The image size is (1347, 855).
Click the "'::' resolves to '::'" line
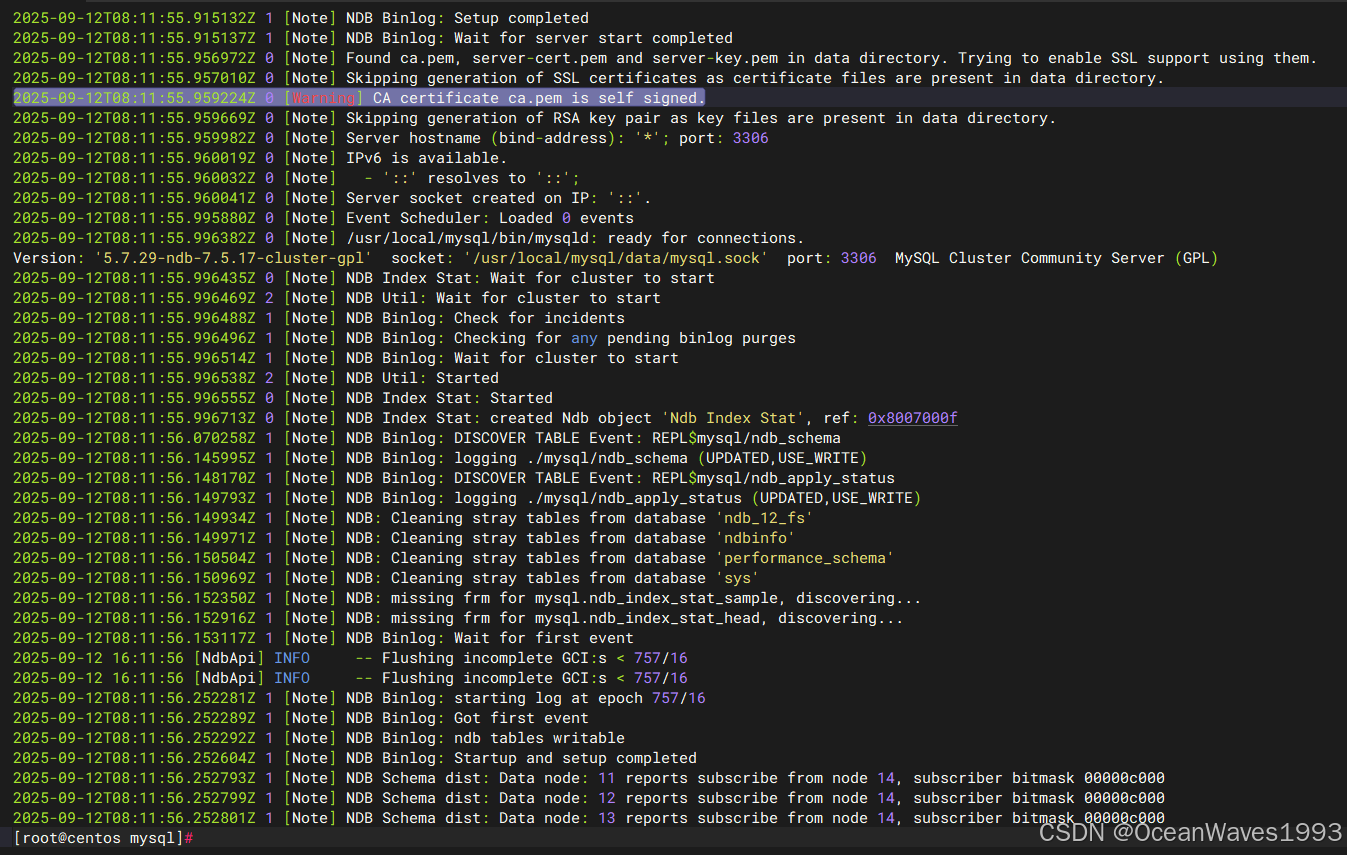point(296,178)
